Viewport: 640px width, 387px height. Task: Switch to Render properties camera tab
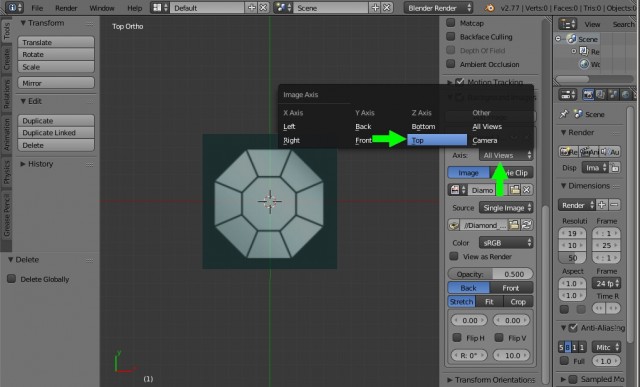pos(588,95)
